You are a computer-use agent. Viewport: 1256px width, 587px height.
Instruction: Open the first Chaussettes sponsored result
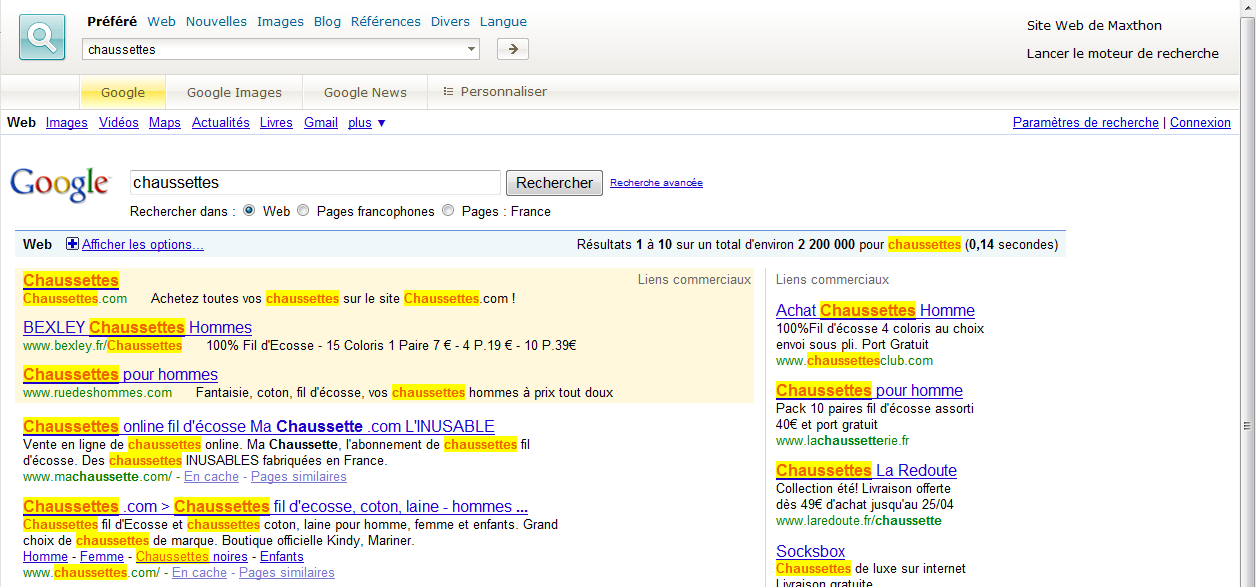pyautogui.click(x=71, y=280)
